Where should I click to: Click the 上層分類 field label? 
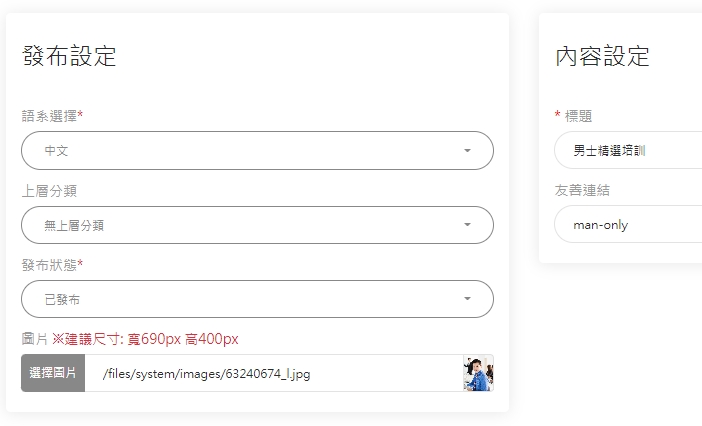tap(49, 190)
